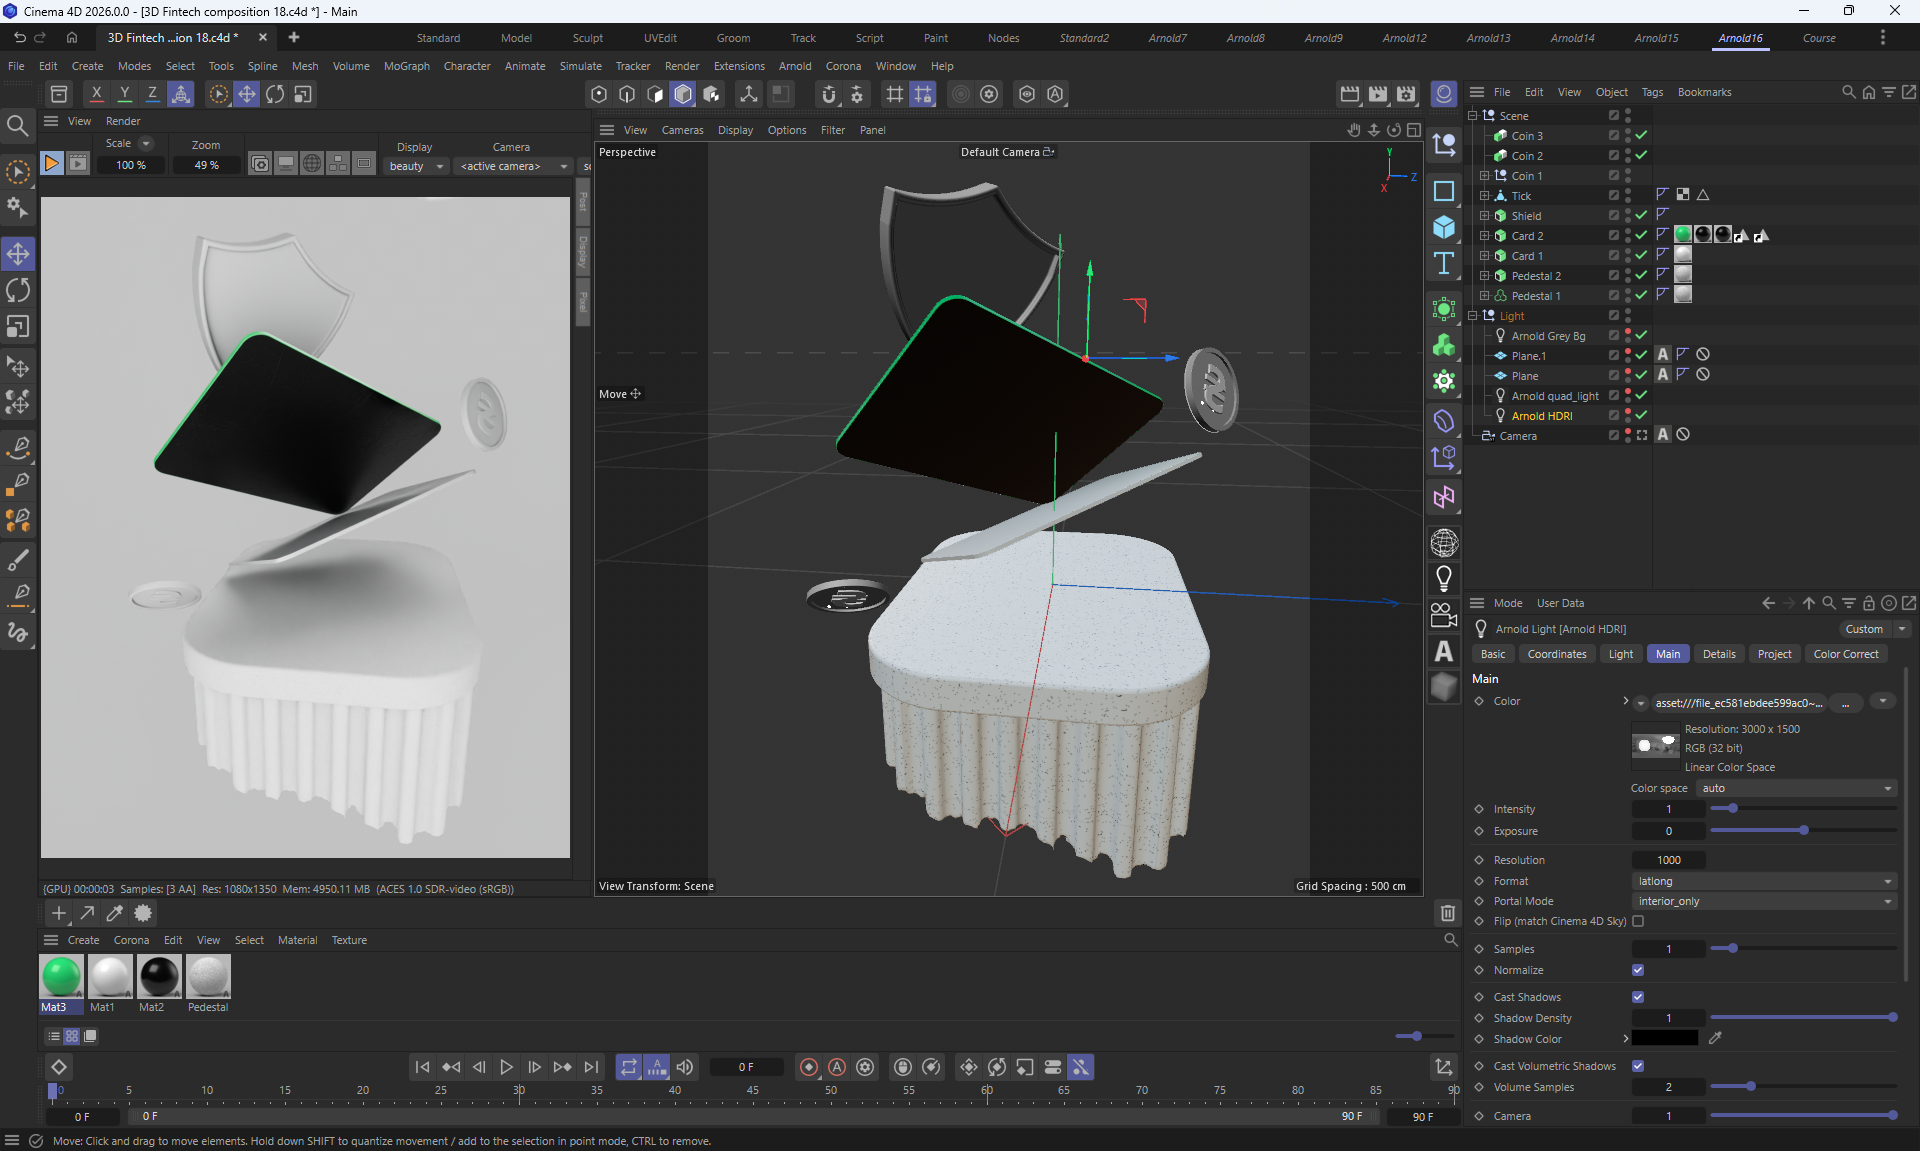This screenshot has width=1920, height=1151.
Task: Add a Cube primitive object
Action: pos(1443,227)
